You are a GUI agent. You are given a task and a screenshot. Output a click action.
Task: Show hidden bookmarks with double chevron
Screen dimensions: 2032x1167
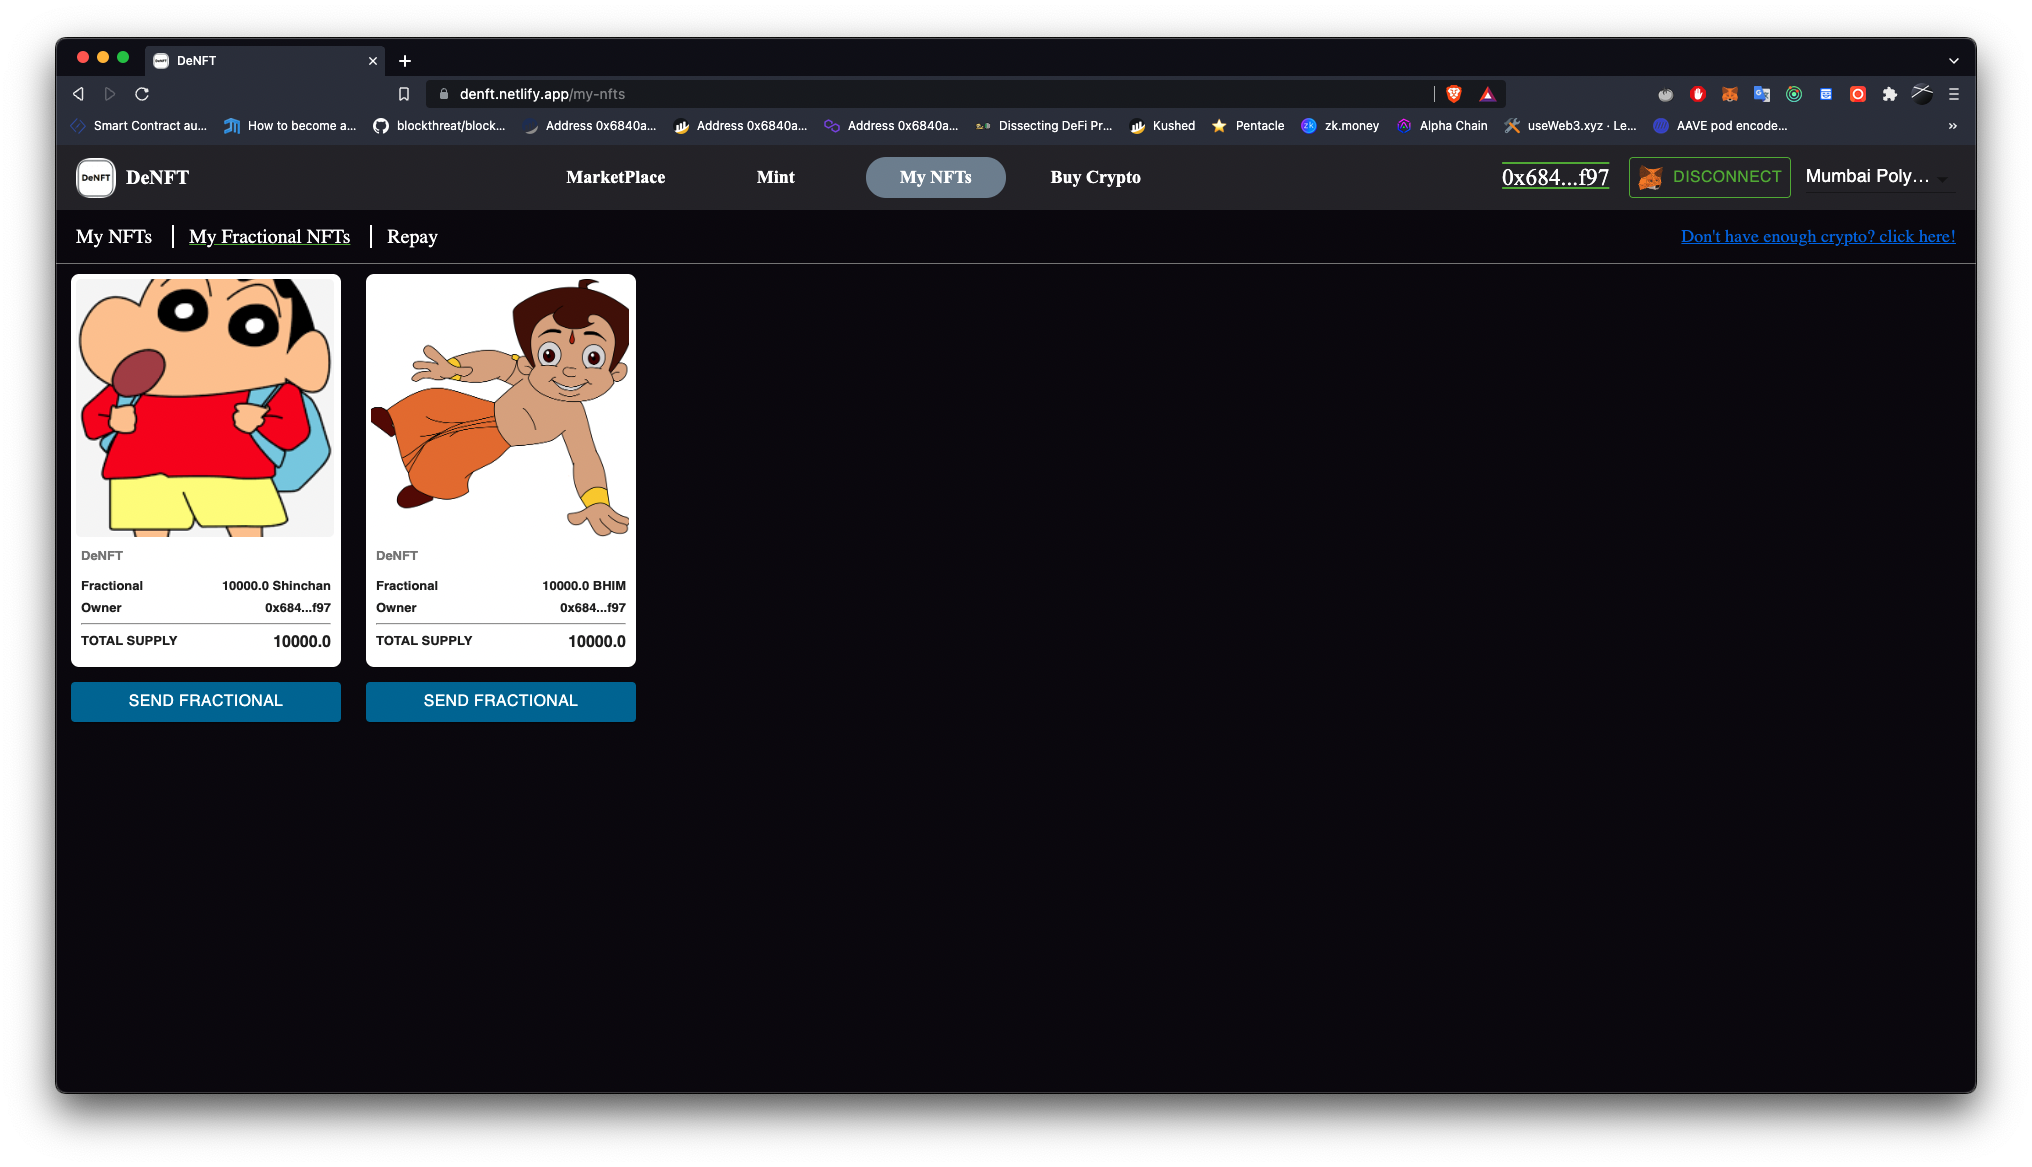click(1953, 126)
